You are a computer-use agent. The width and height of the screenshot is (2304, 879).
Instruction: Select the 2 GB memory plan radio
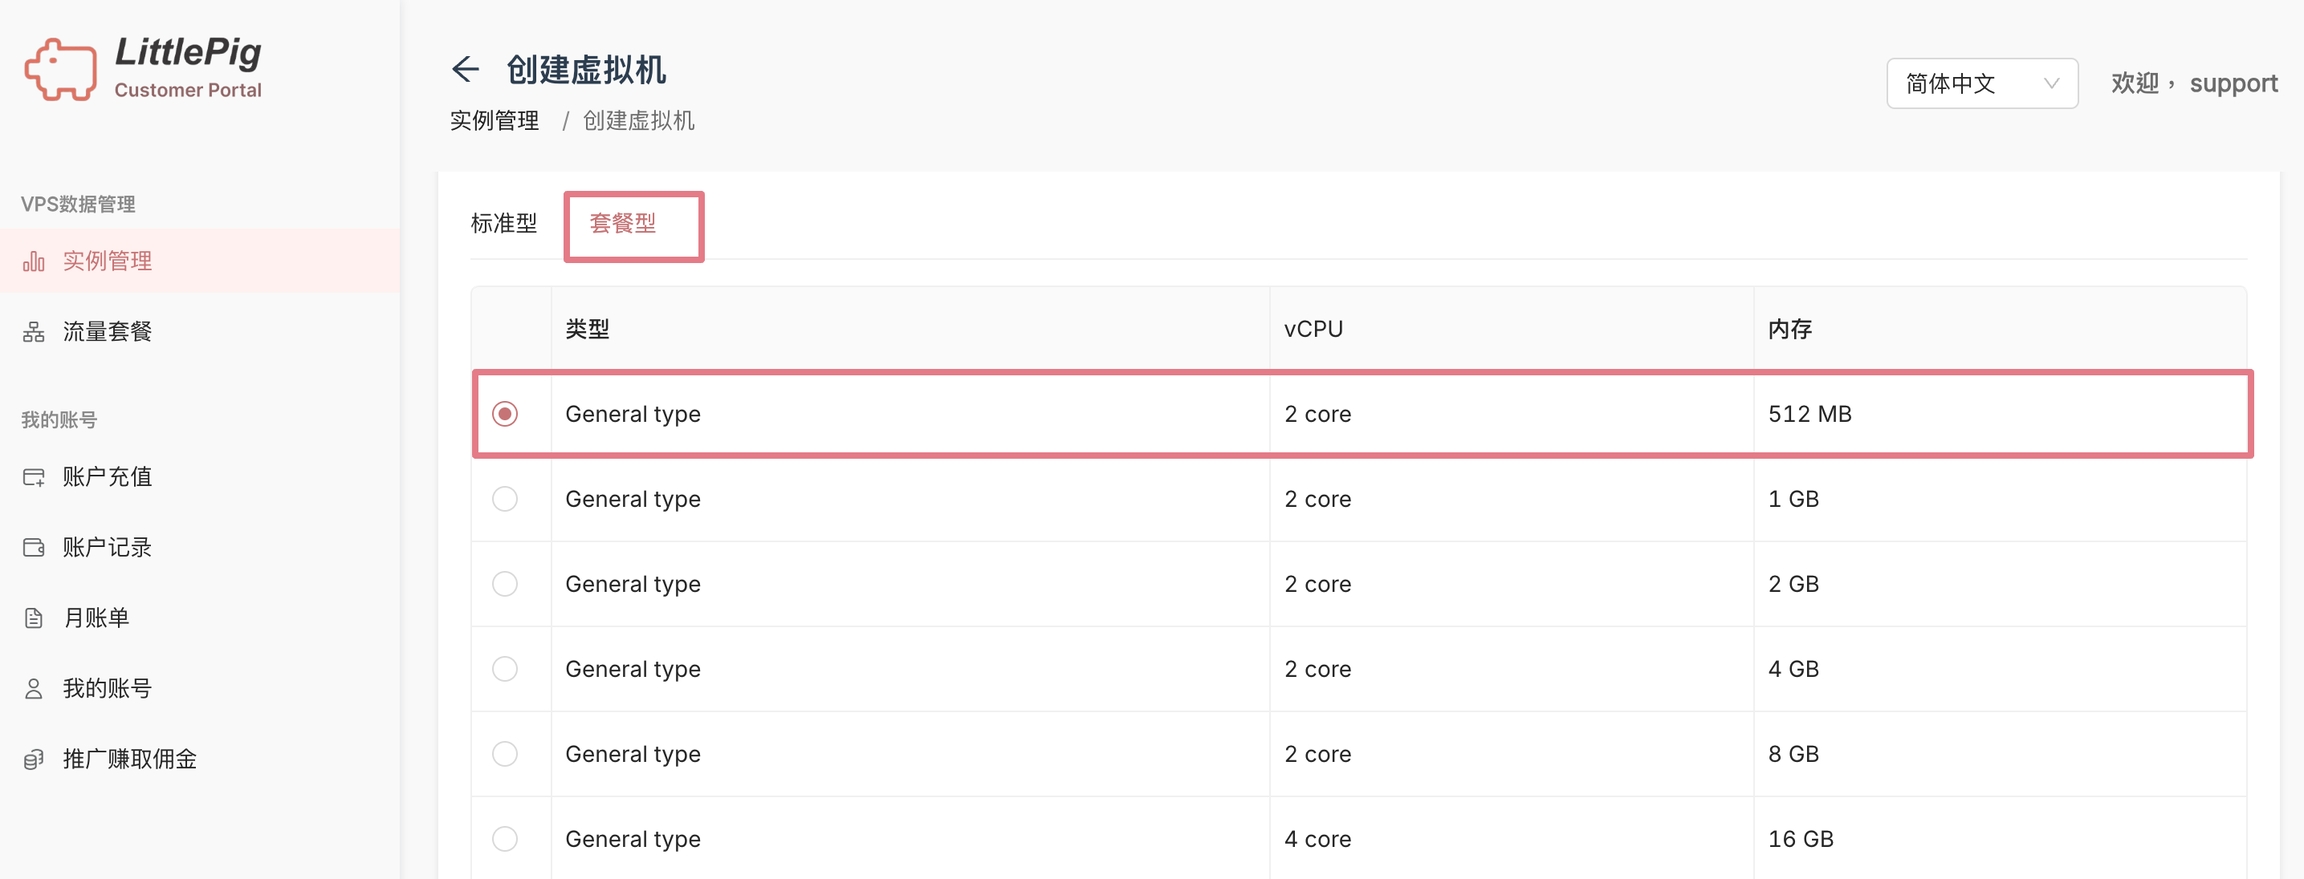[505, 584]
